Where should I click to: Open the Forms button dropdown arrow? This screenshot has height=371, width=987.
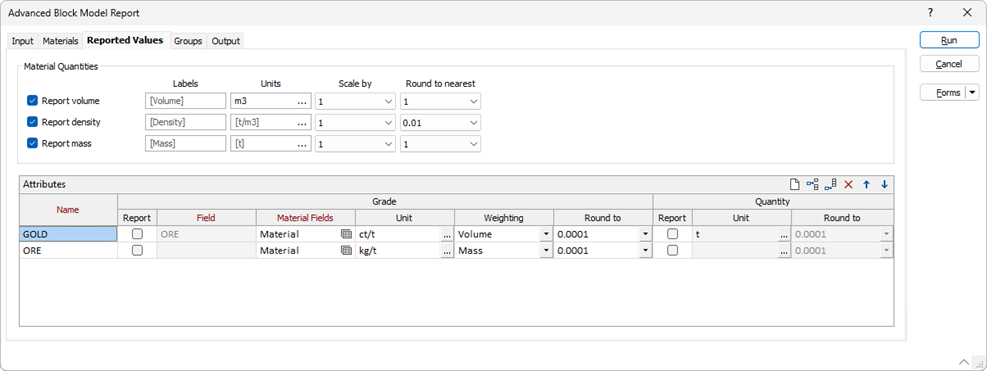pyautogui.click(x=973, y=93)
